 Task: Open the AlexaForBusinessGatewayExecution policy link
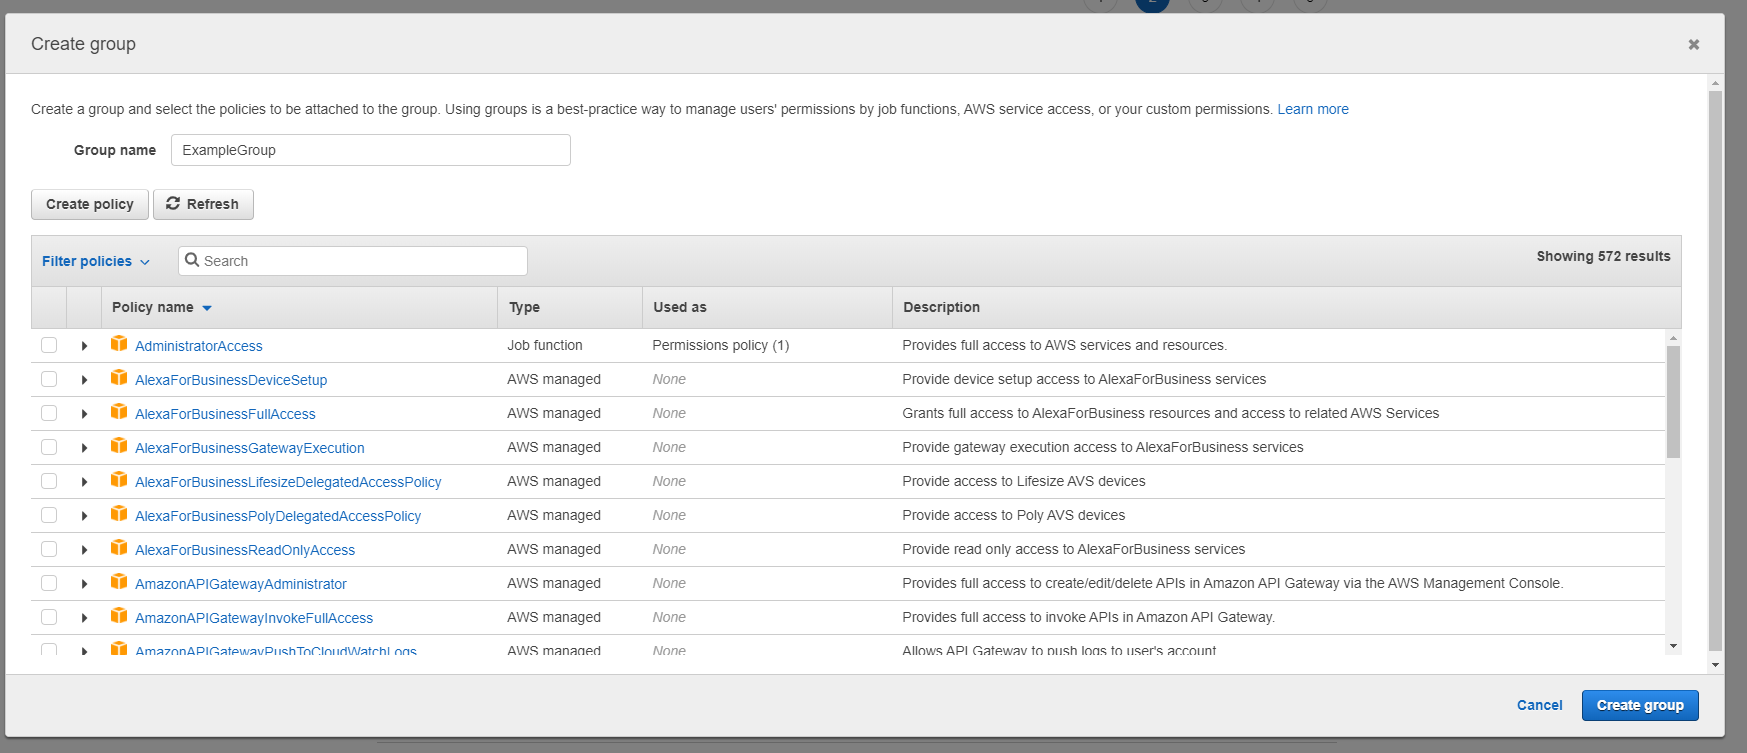pos(250,448)
